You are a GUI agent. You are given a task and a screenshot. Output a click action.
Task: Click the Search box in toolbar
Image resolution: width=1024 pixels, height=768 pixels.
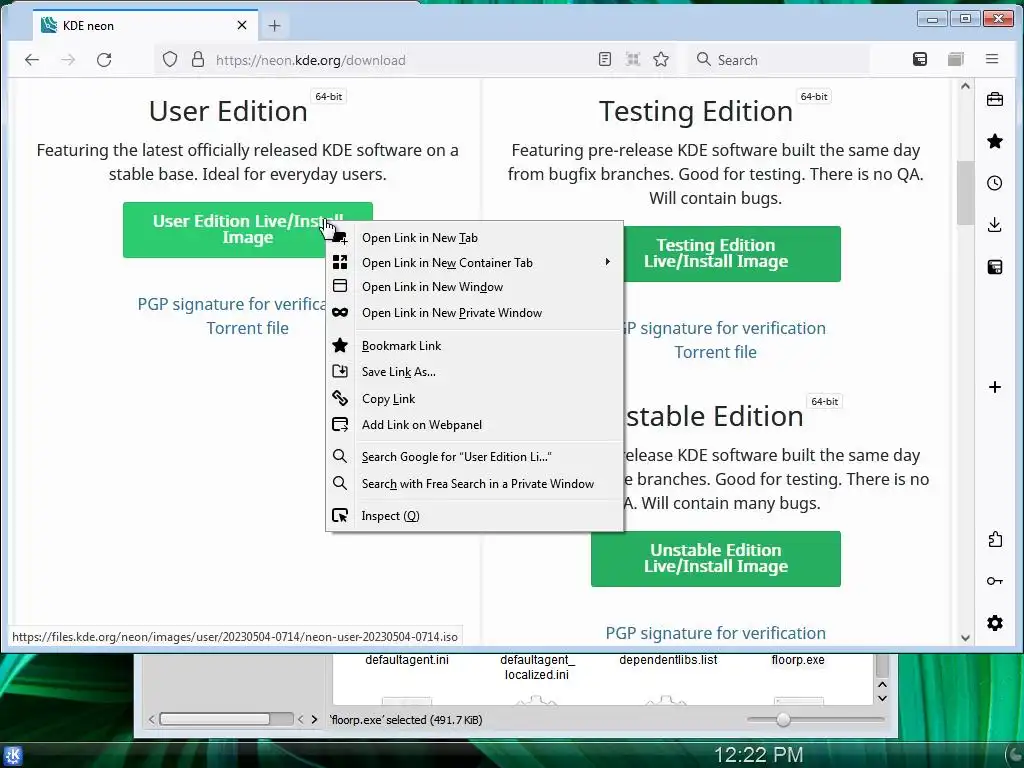pos(780,60)
